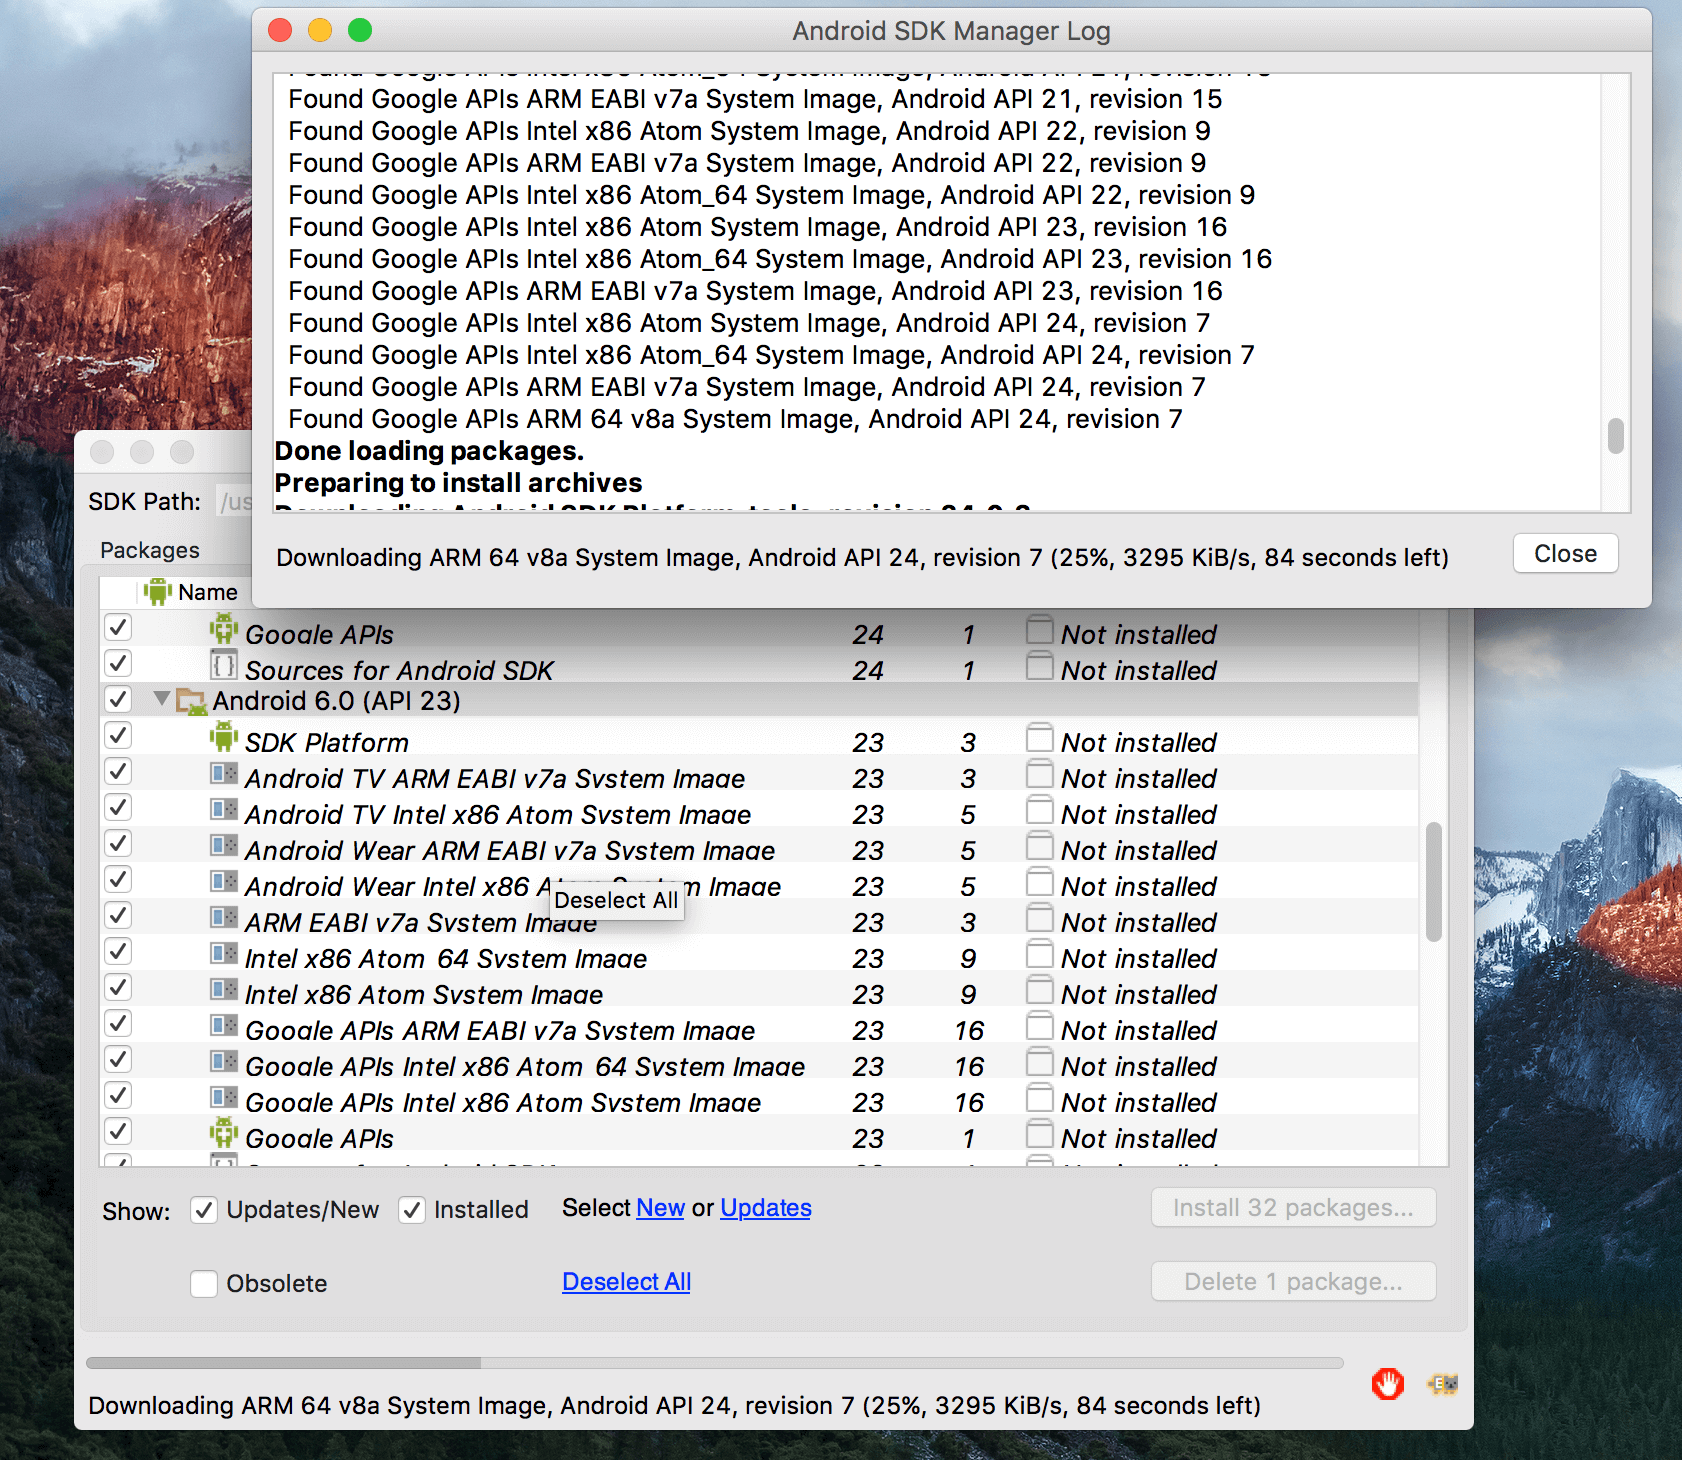Click the Google APIs ARM EABI v7a image icon
The width and height of the screenshot is (1682, 1460).
tap(224, 1026)
